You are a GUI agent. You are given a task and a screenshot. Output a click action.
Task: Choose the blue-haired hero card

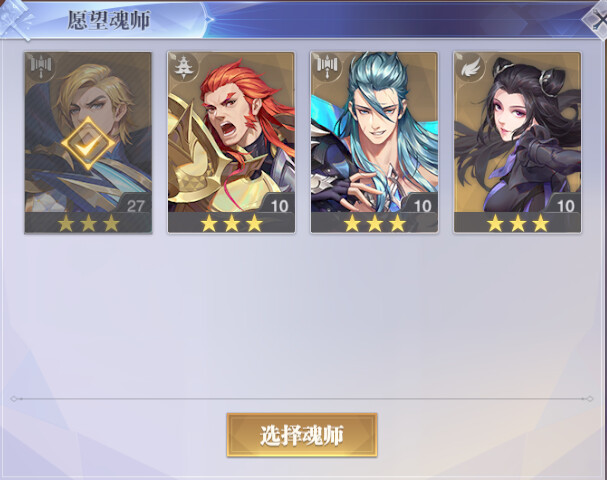tap(374, 143)
